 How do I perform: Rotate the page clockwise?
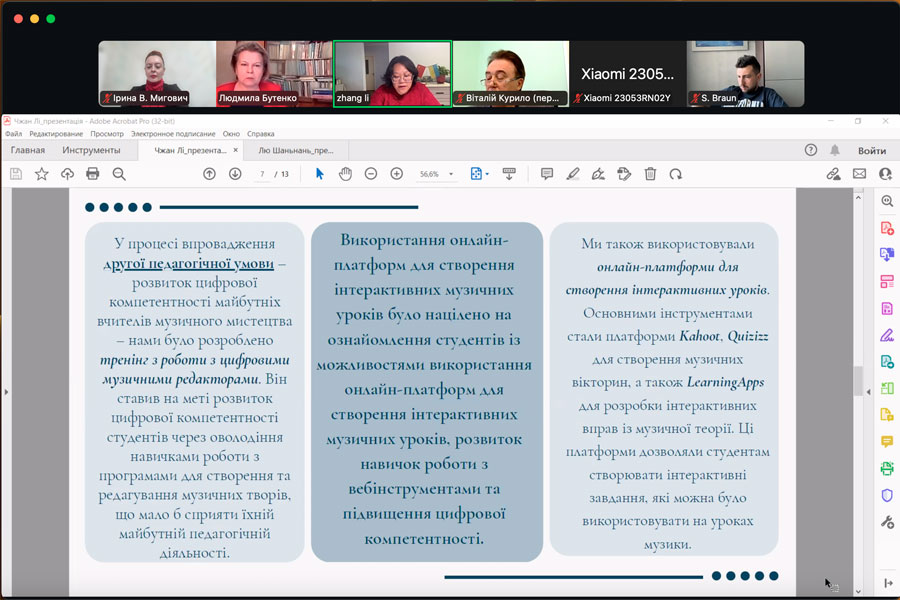[x=676, y=173]
